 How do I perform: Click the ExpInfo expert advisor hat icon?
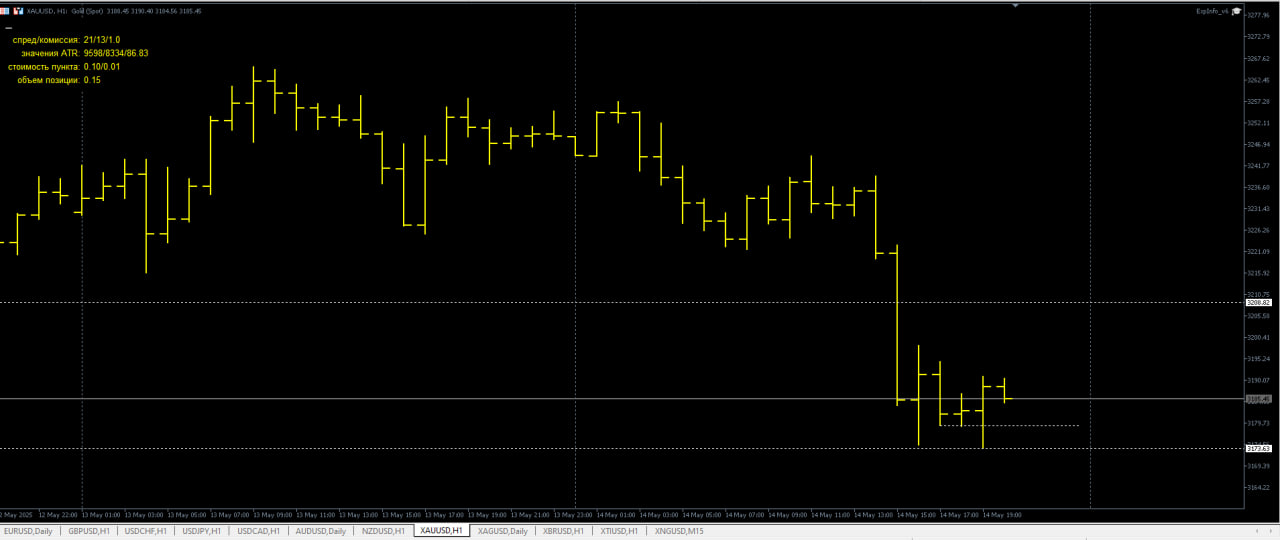(x=1236, y=11)
